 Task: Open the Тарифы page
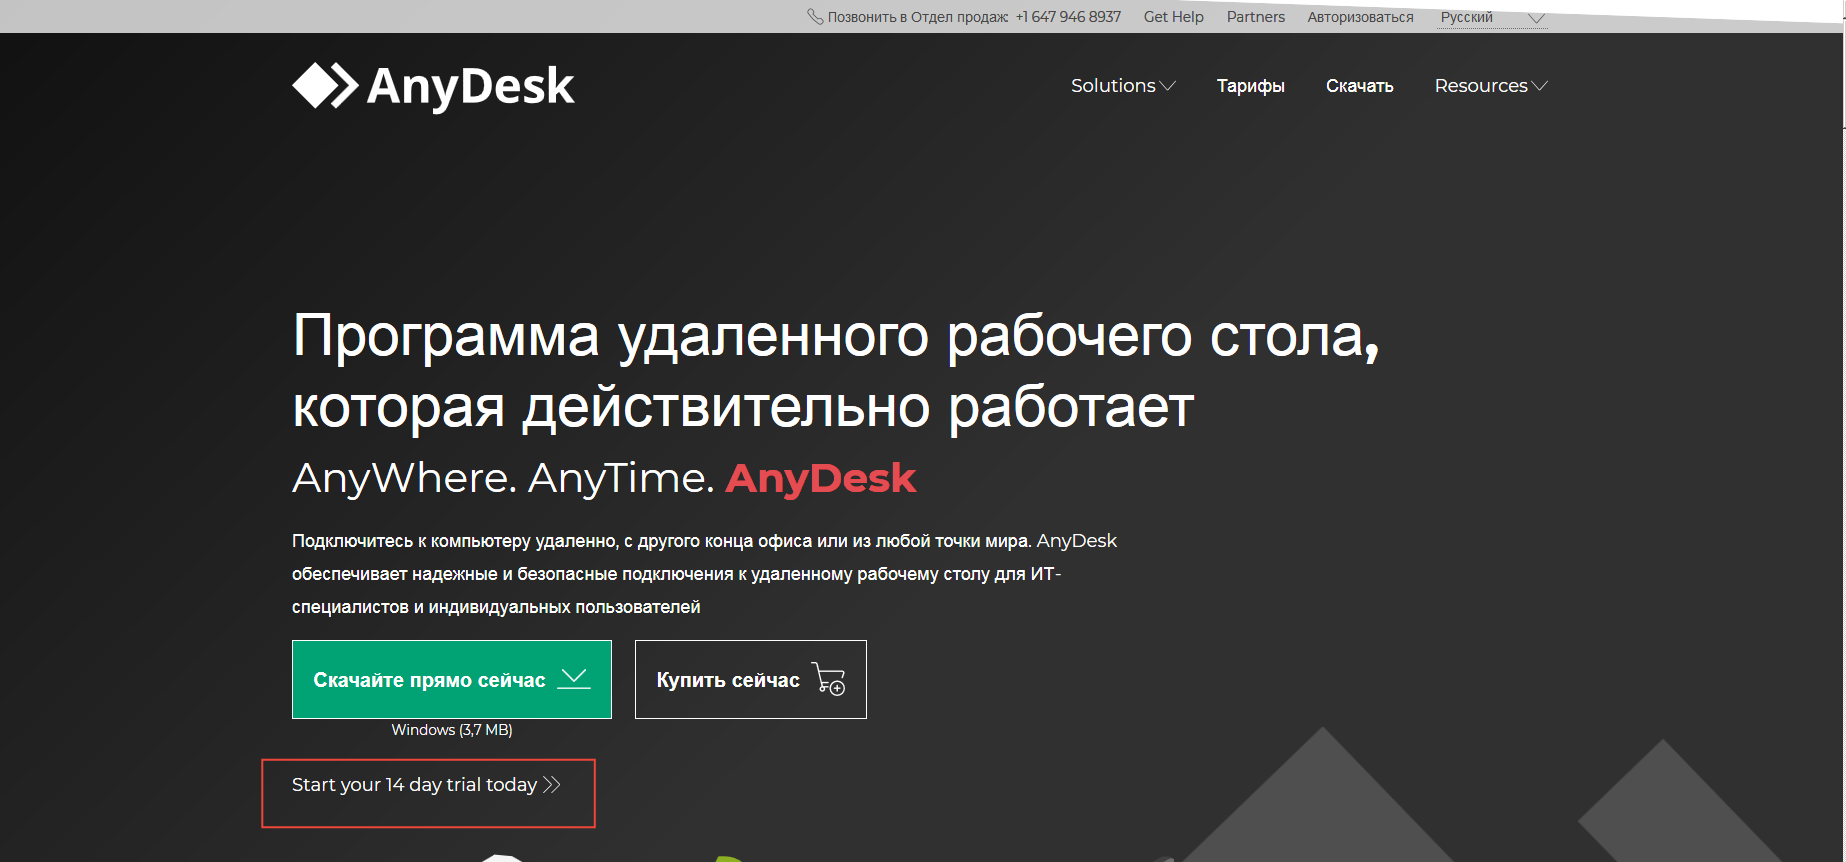point(1250,86)
